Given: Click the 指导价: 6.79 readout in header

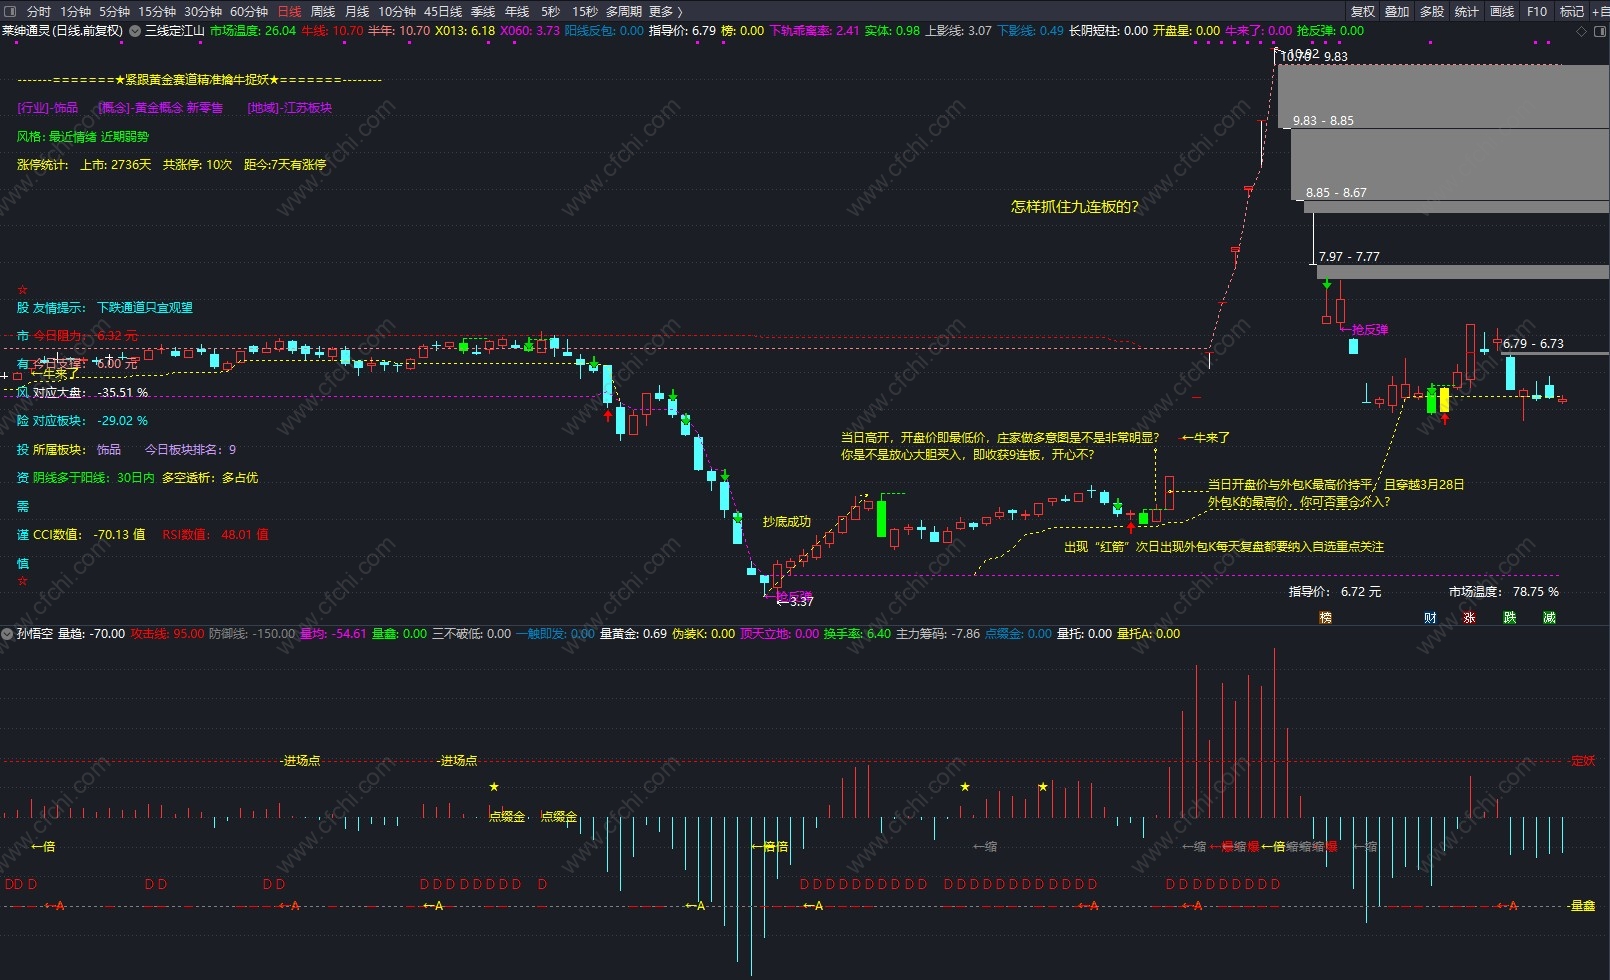Looking at the screenshot, I should (682, 31).
